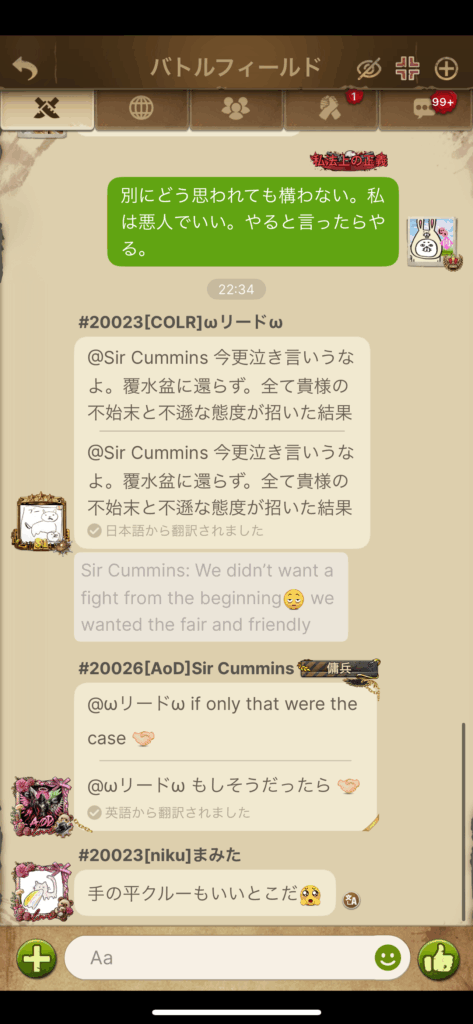Open Sir Cummins AoD avatar profile
This screenshot has width=473, height=1024.
coord(41,806)
